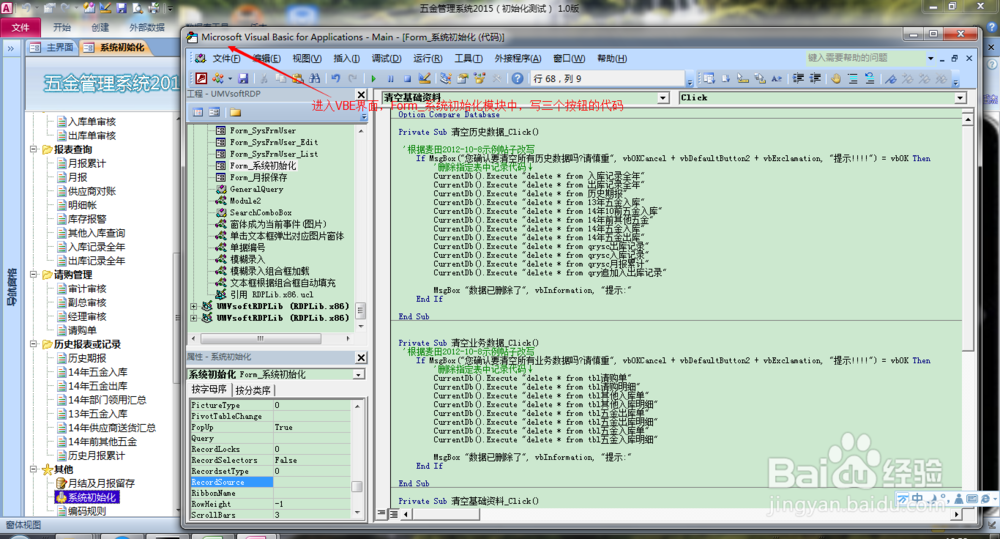The height and width of the screenshot is (539, 1000).
Task: Run the macro with the green play icon
Action: pyautogui.click(x=374, y=78)
